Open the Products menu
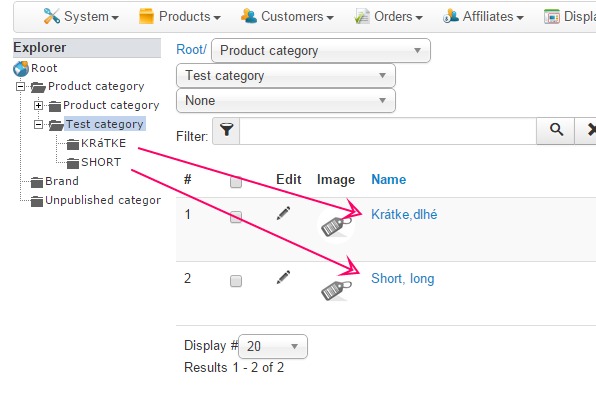This screenshot has width=596, height=404. tap(180, 17)
